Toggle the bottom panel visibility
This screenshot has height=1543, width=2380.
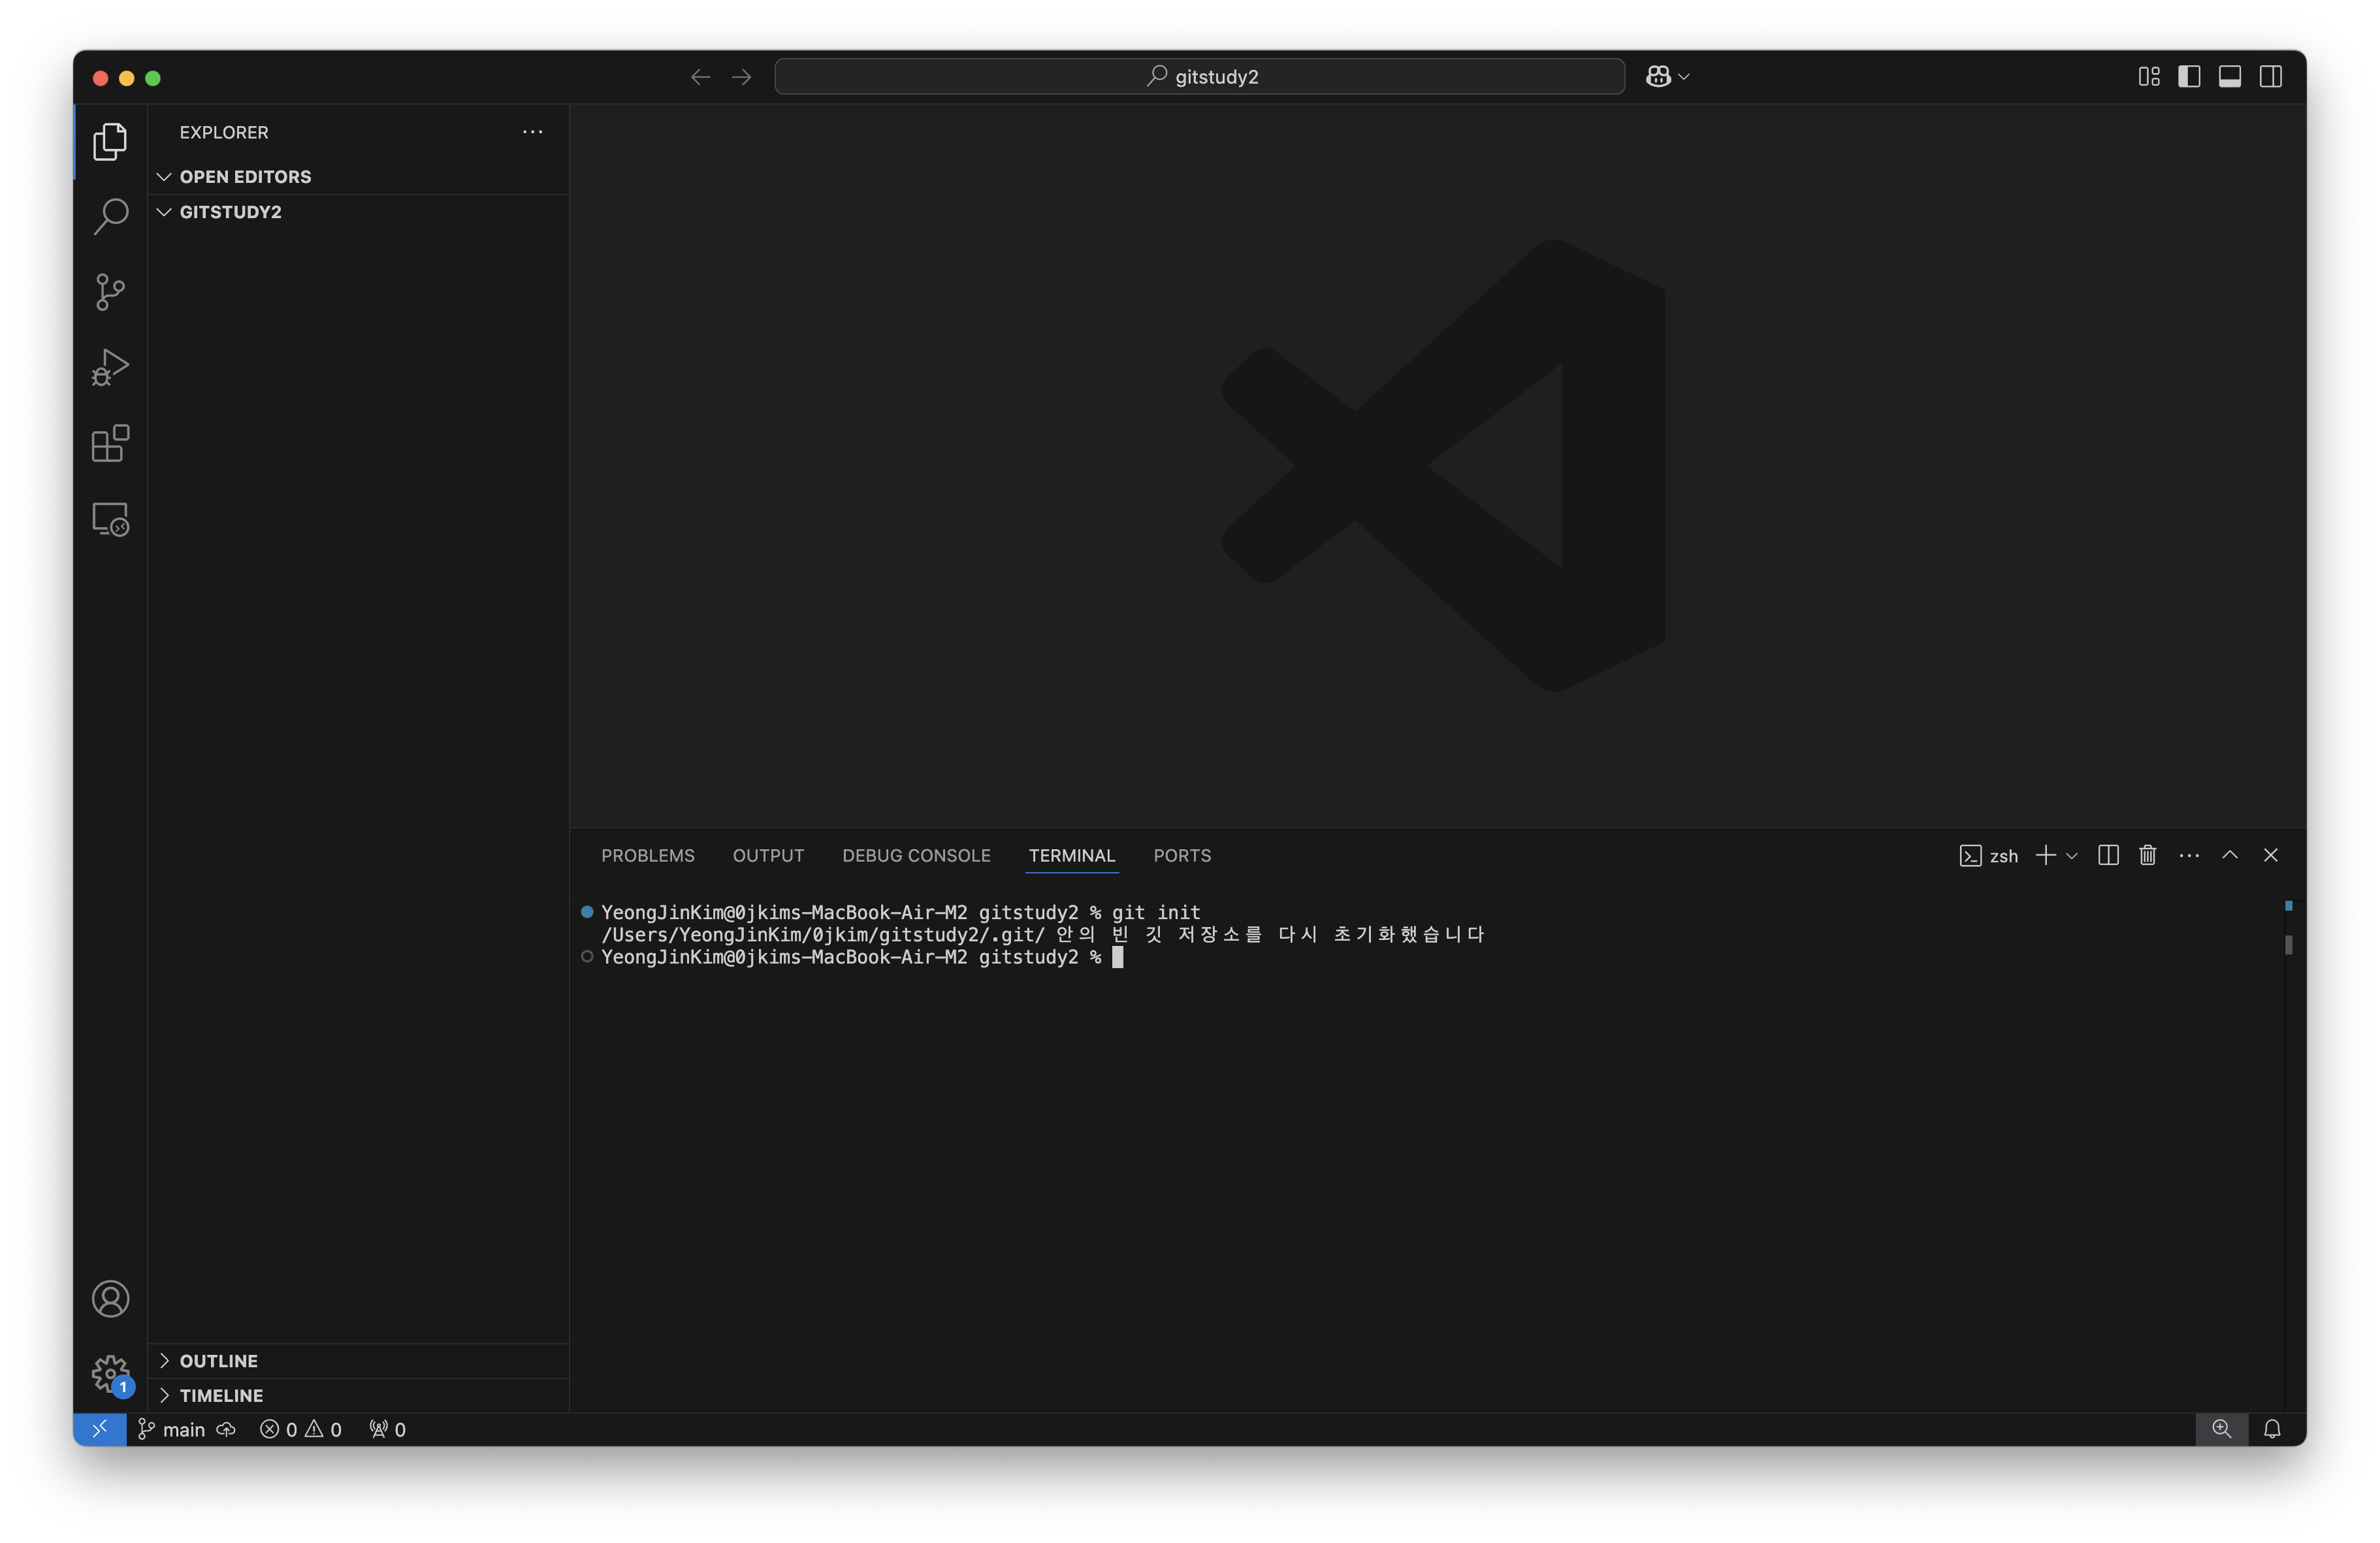(2230, 77)
